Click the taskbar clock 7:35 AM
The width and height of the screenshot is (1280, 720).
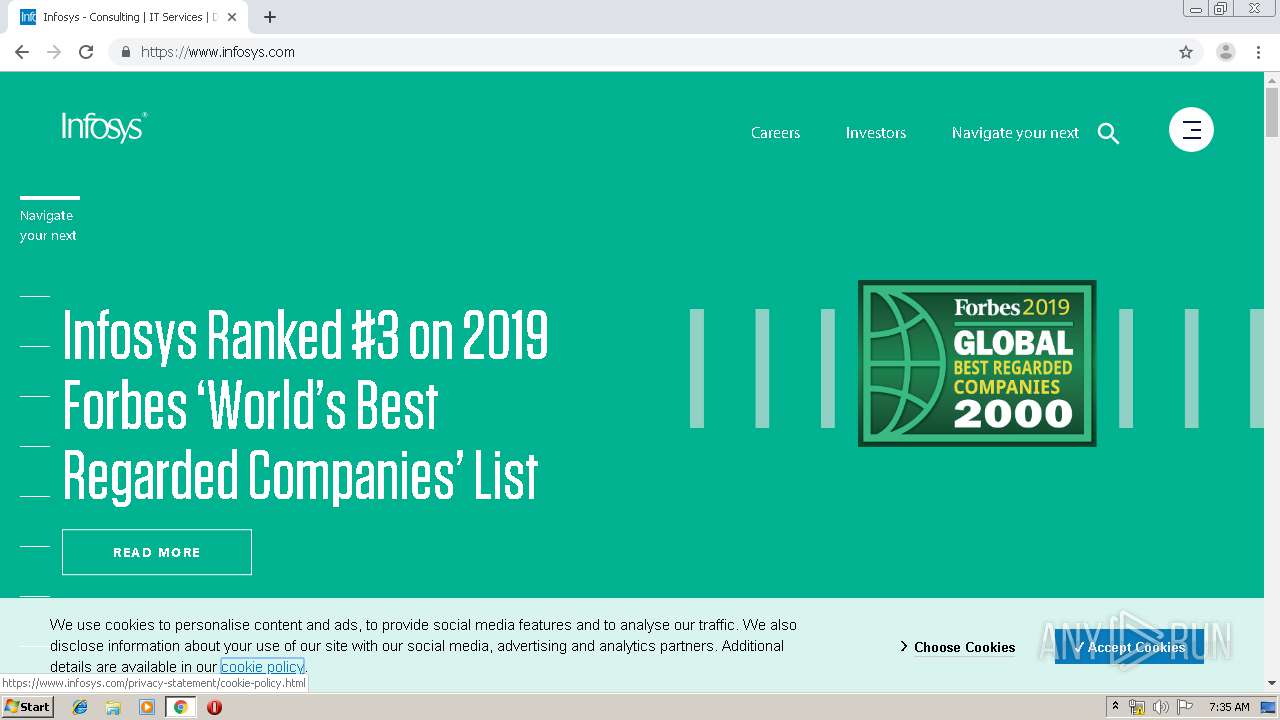pos(1229,707)
